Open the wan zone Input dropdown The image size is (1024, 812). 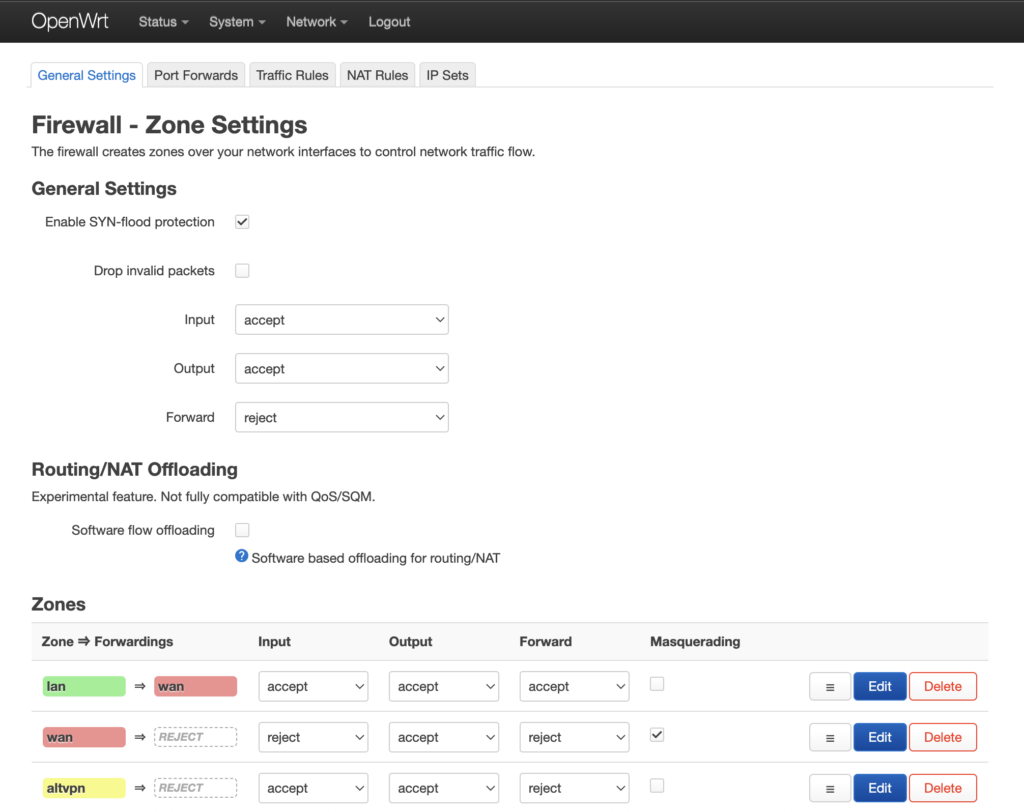(313, 738)
